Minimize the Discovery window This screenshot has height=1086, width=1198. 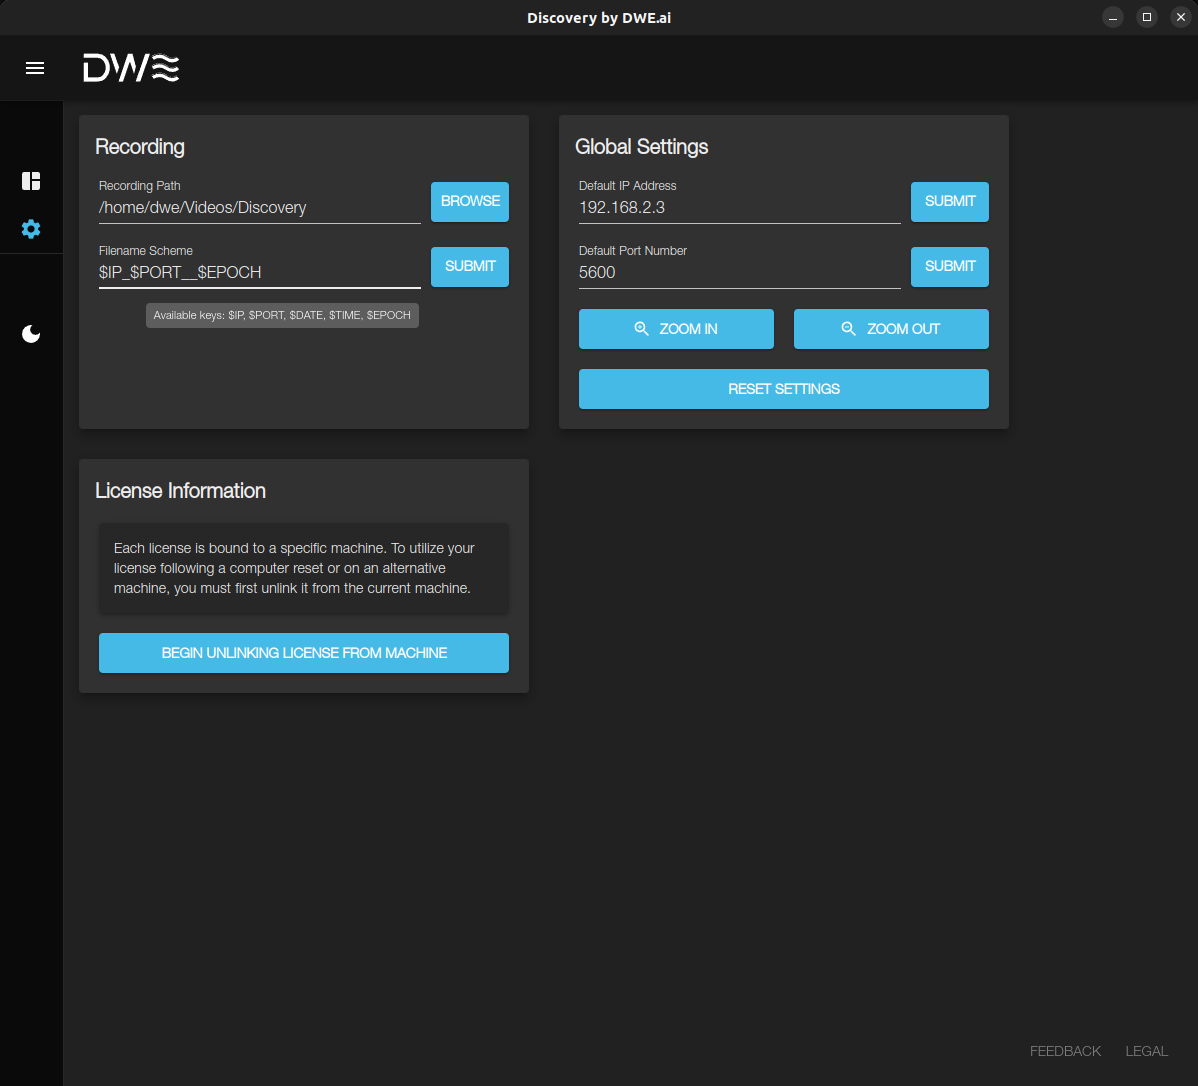click(x=1112, y=17)
